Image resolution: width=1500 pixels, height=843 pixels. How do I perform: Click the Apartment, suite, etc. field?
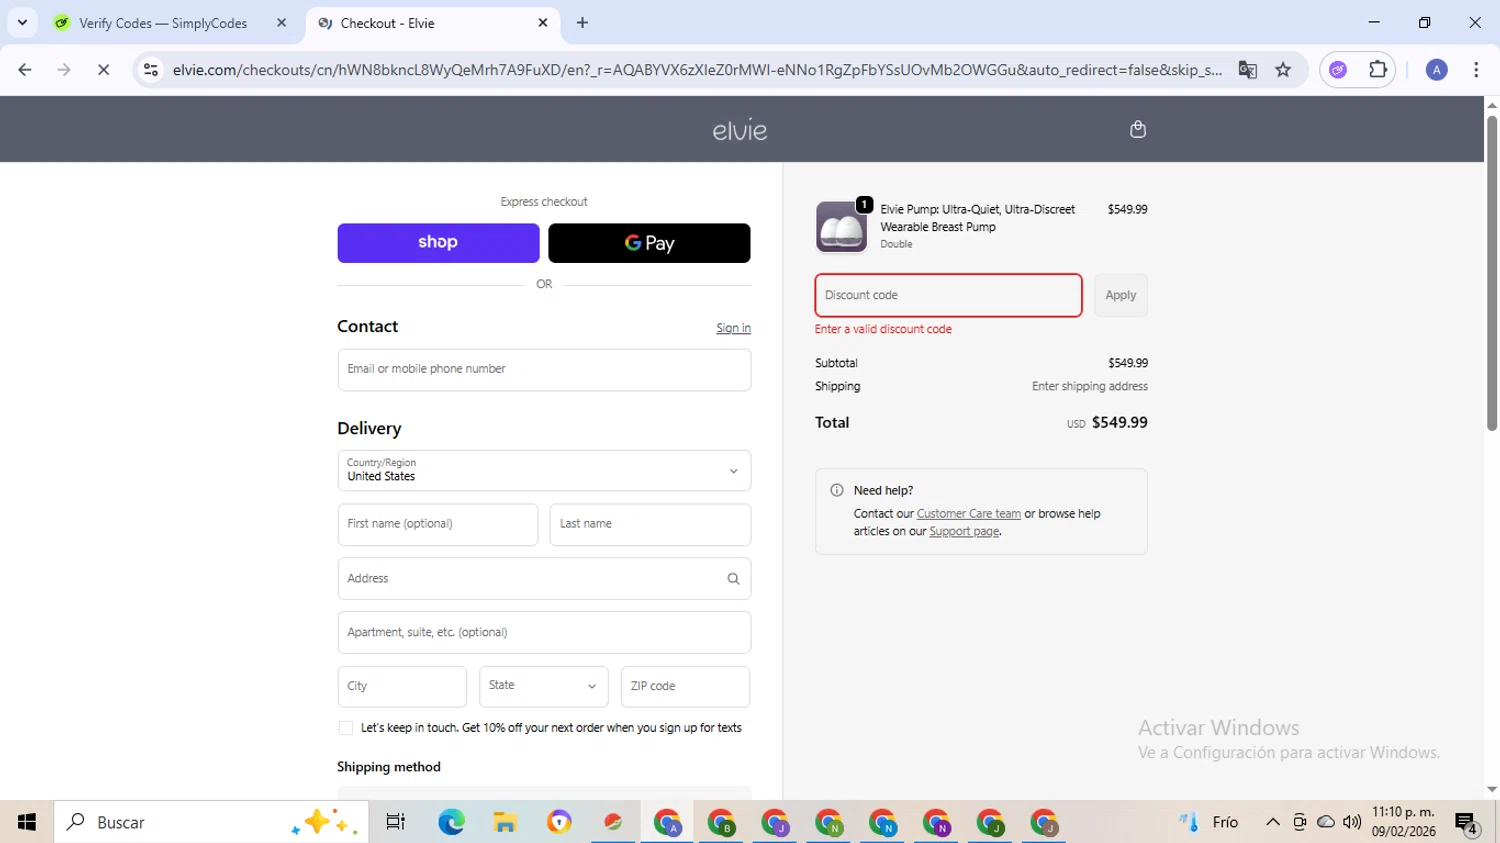point(544,632)
